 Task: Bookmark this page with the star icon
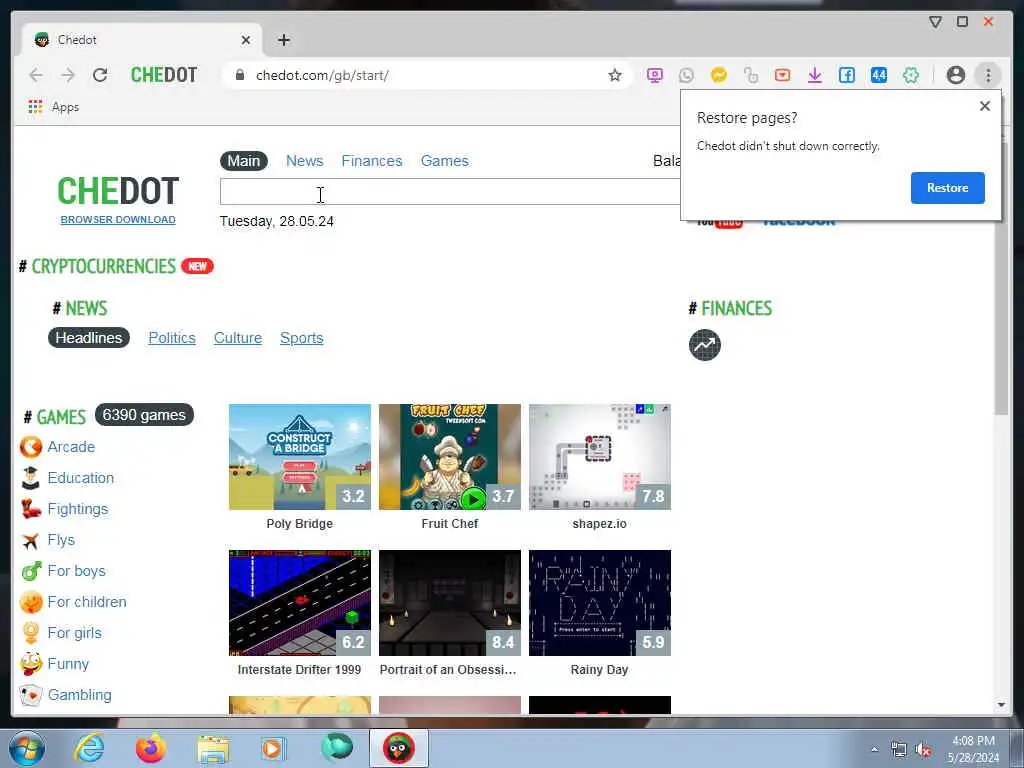[615, 75]
